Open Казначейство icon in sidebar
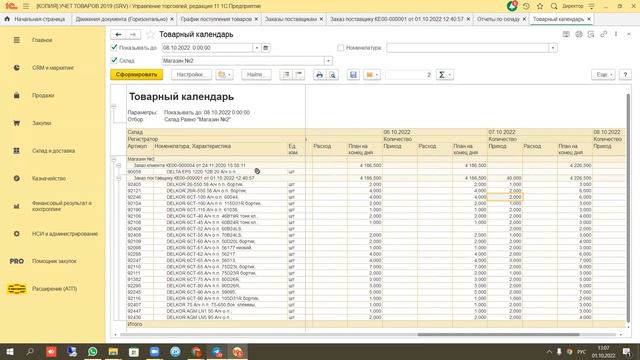640x360 pixels. click(x=16, y=178)
